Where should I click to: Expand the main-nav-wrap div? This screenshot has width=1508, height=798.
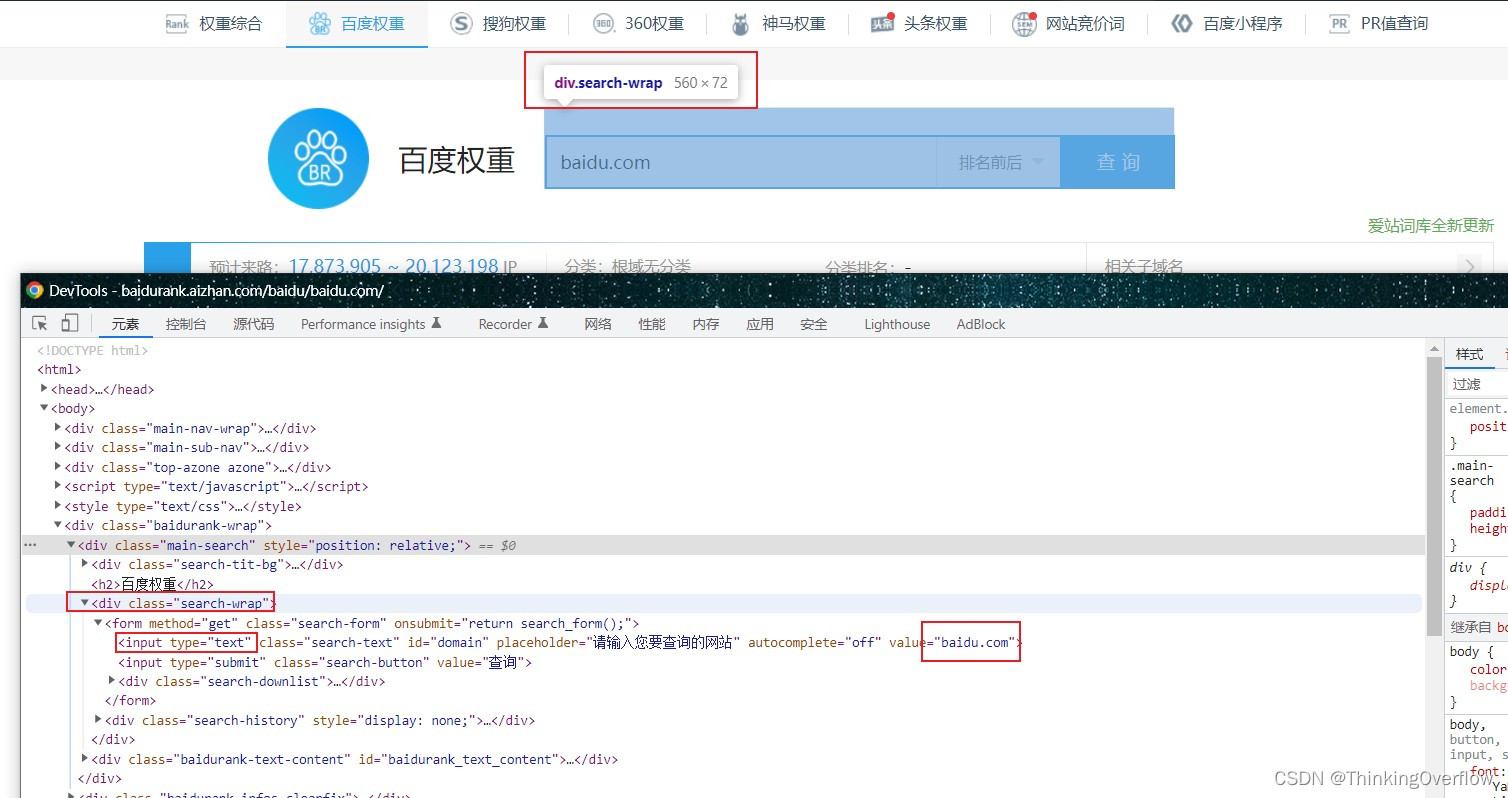58,428
